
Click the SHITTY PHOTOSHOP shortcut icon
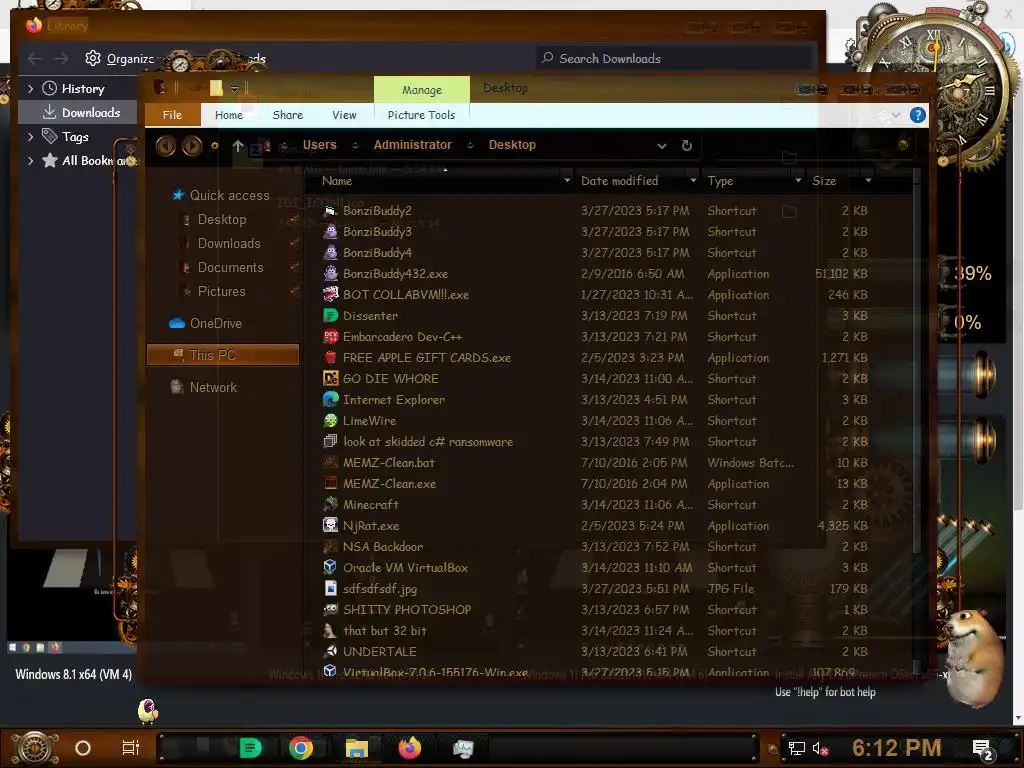(330, 610)
